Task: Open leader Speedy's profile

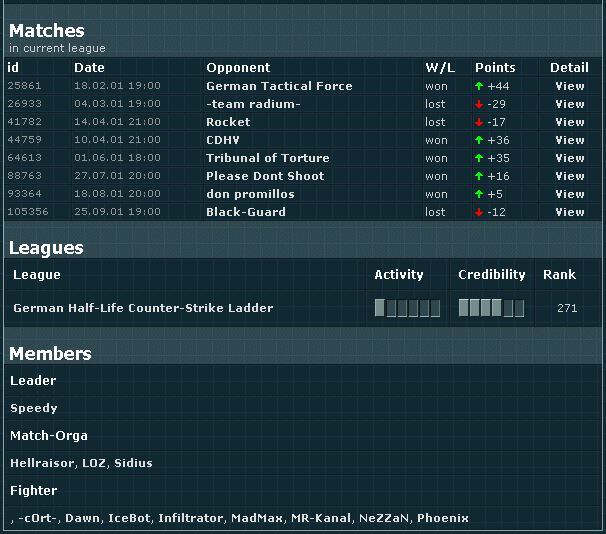Action: point(34,408)
